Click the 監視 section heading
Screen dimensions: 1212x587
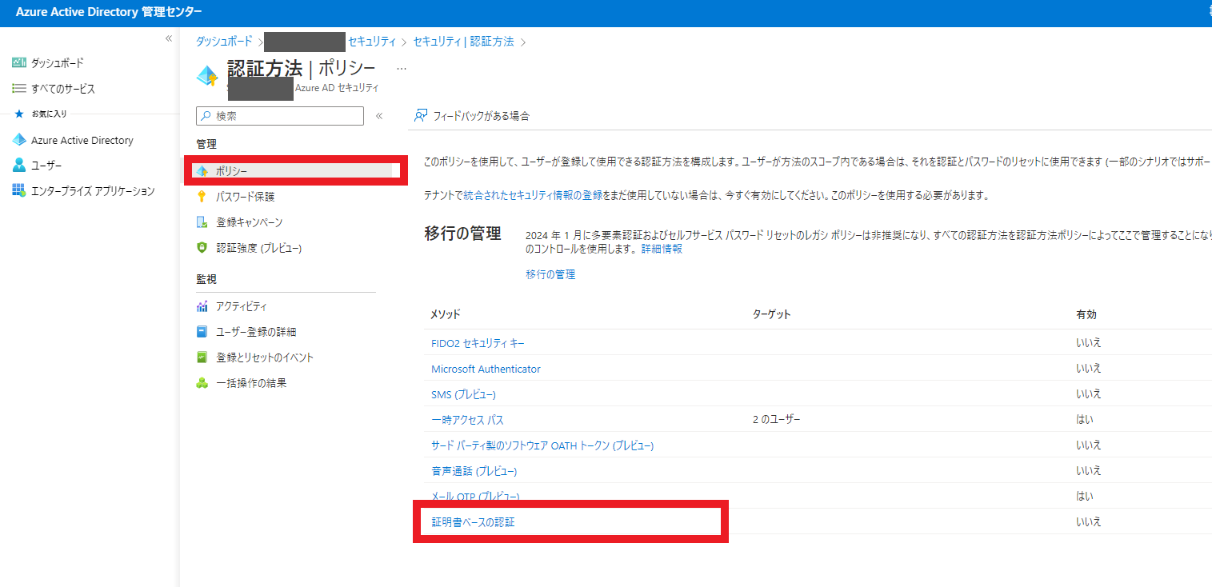pyautogui.click(x=206, y=279)
